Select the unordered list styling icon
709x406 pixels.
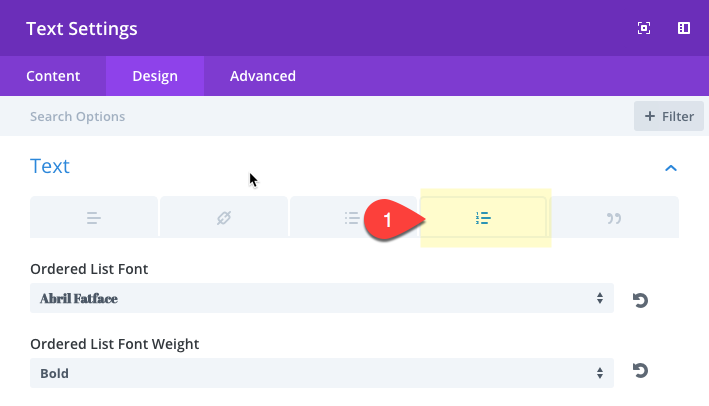click(x=350, y=217)
